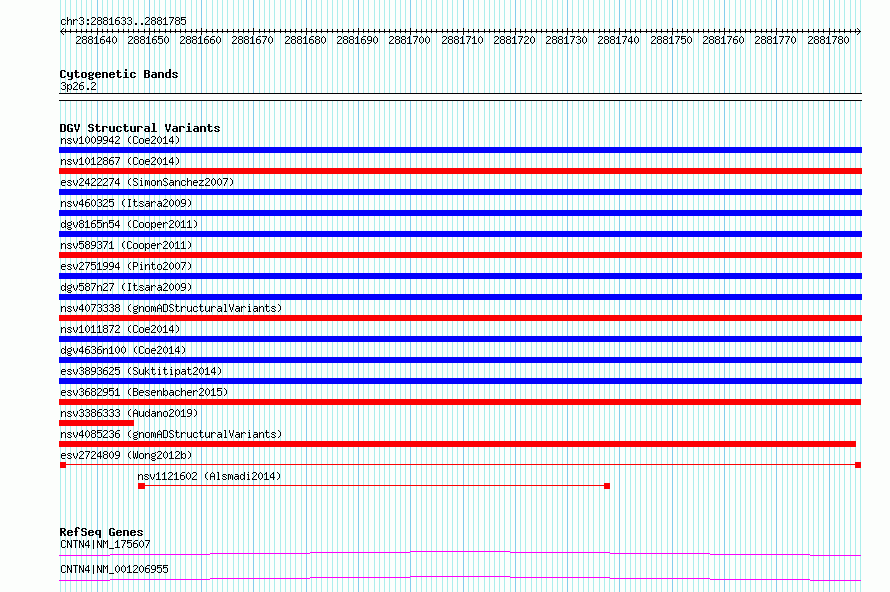
Task: Click the blue bar under esv2751994
Action: pos(460,276)
